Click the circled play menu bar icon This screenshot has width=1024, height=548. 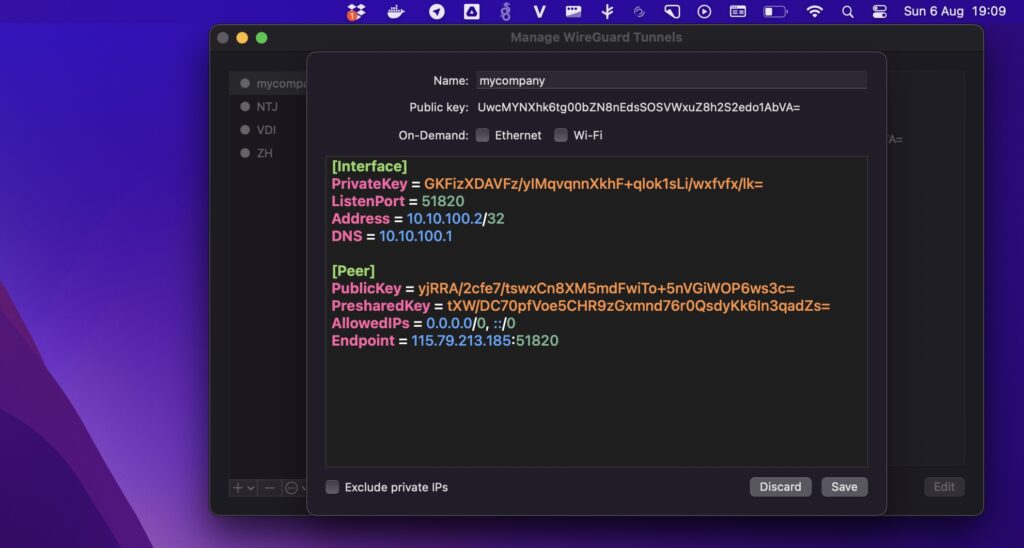pyautogui.click(x=705, y=11)
